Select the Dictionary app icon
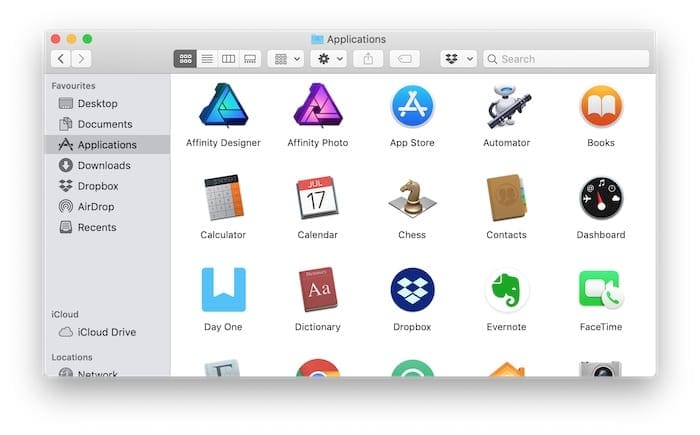The height and width of the screenshot is (435, 700). [x=317, y=289]
